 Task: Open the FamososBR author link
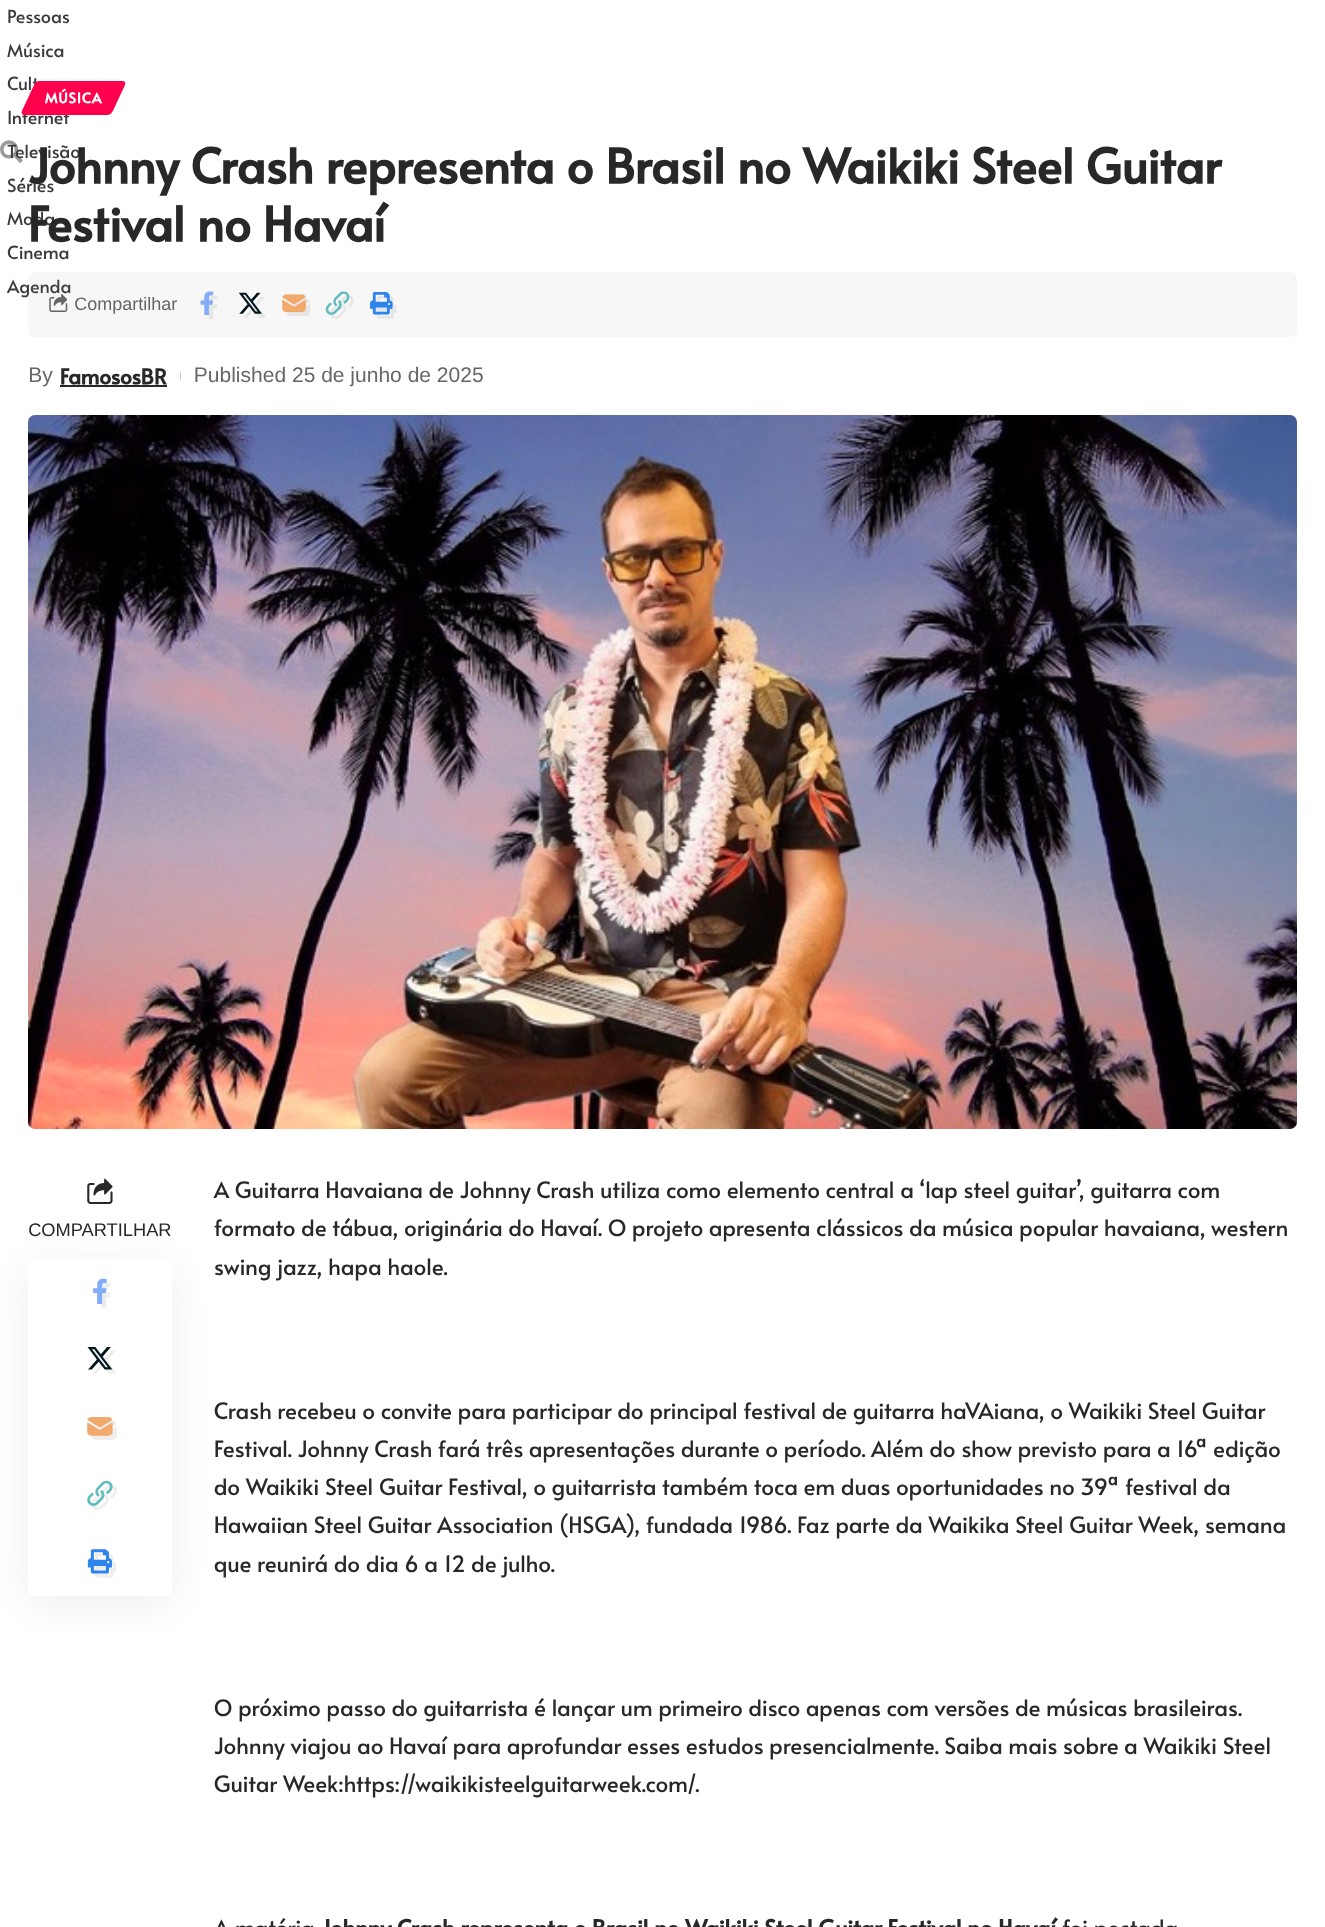click(113, 376)
